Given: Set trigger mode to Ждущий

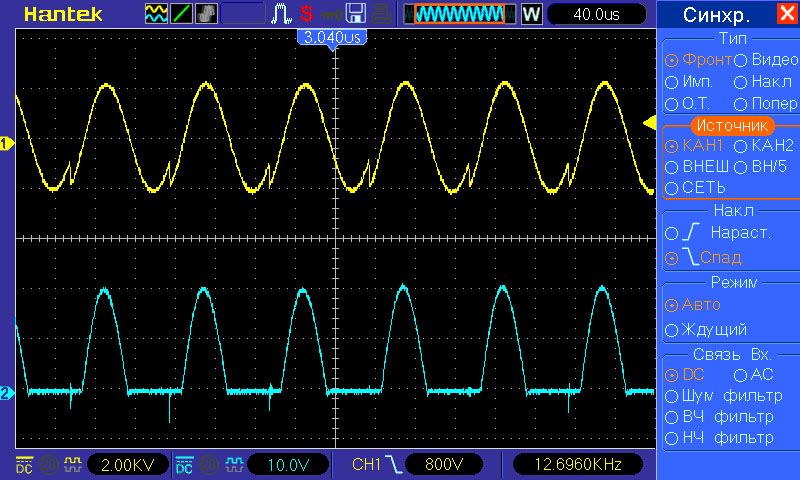Looking at the screenshot, I should (706, 330).
